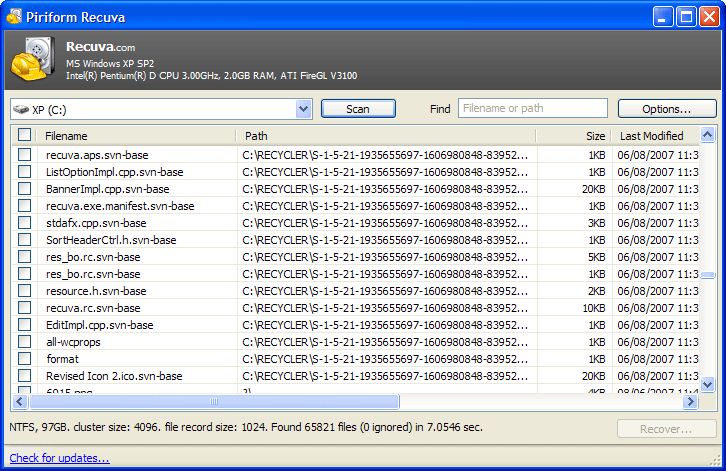
Task: Click the path cell of the format file
Action: [385, 359]
